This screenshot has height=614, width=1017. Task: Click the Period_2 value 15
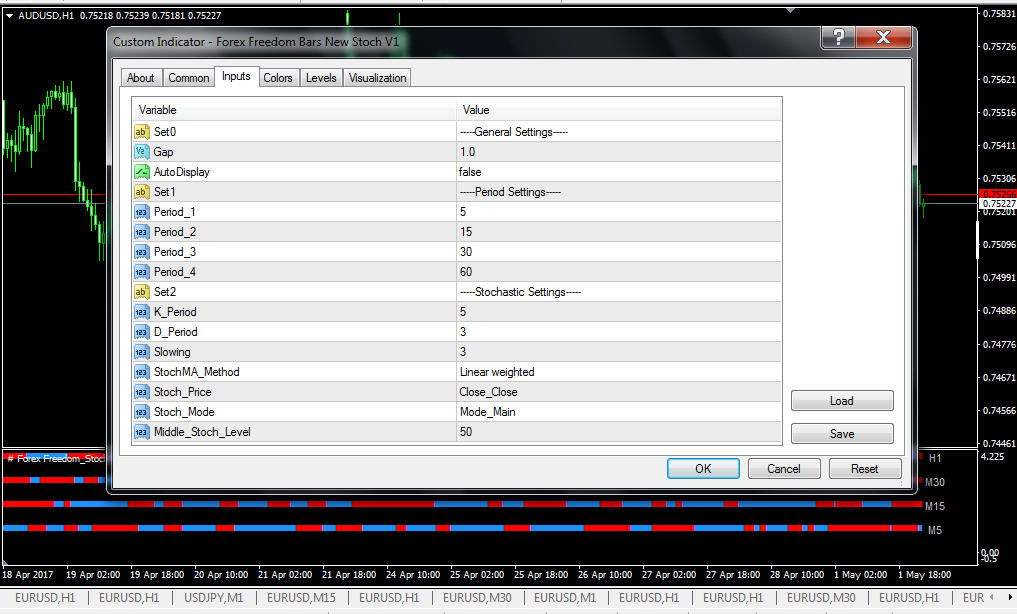(x=466, y=232)
